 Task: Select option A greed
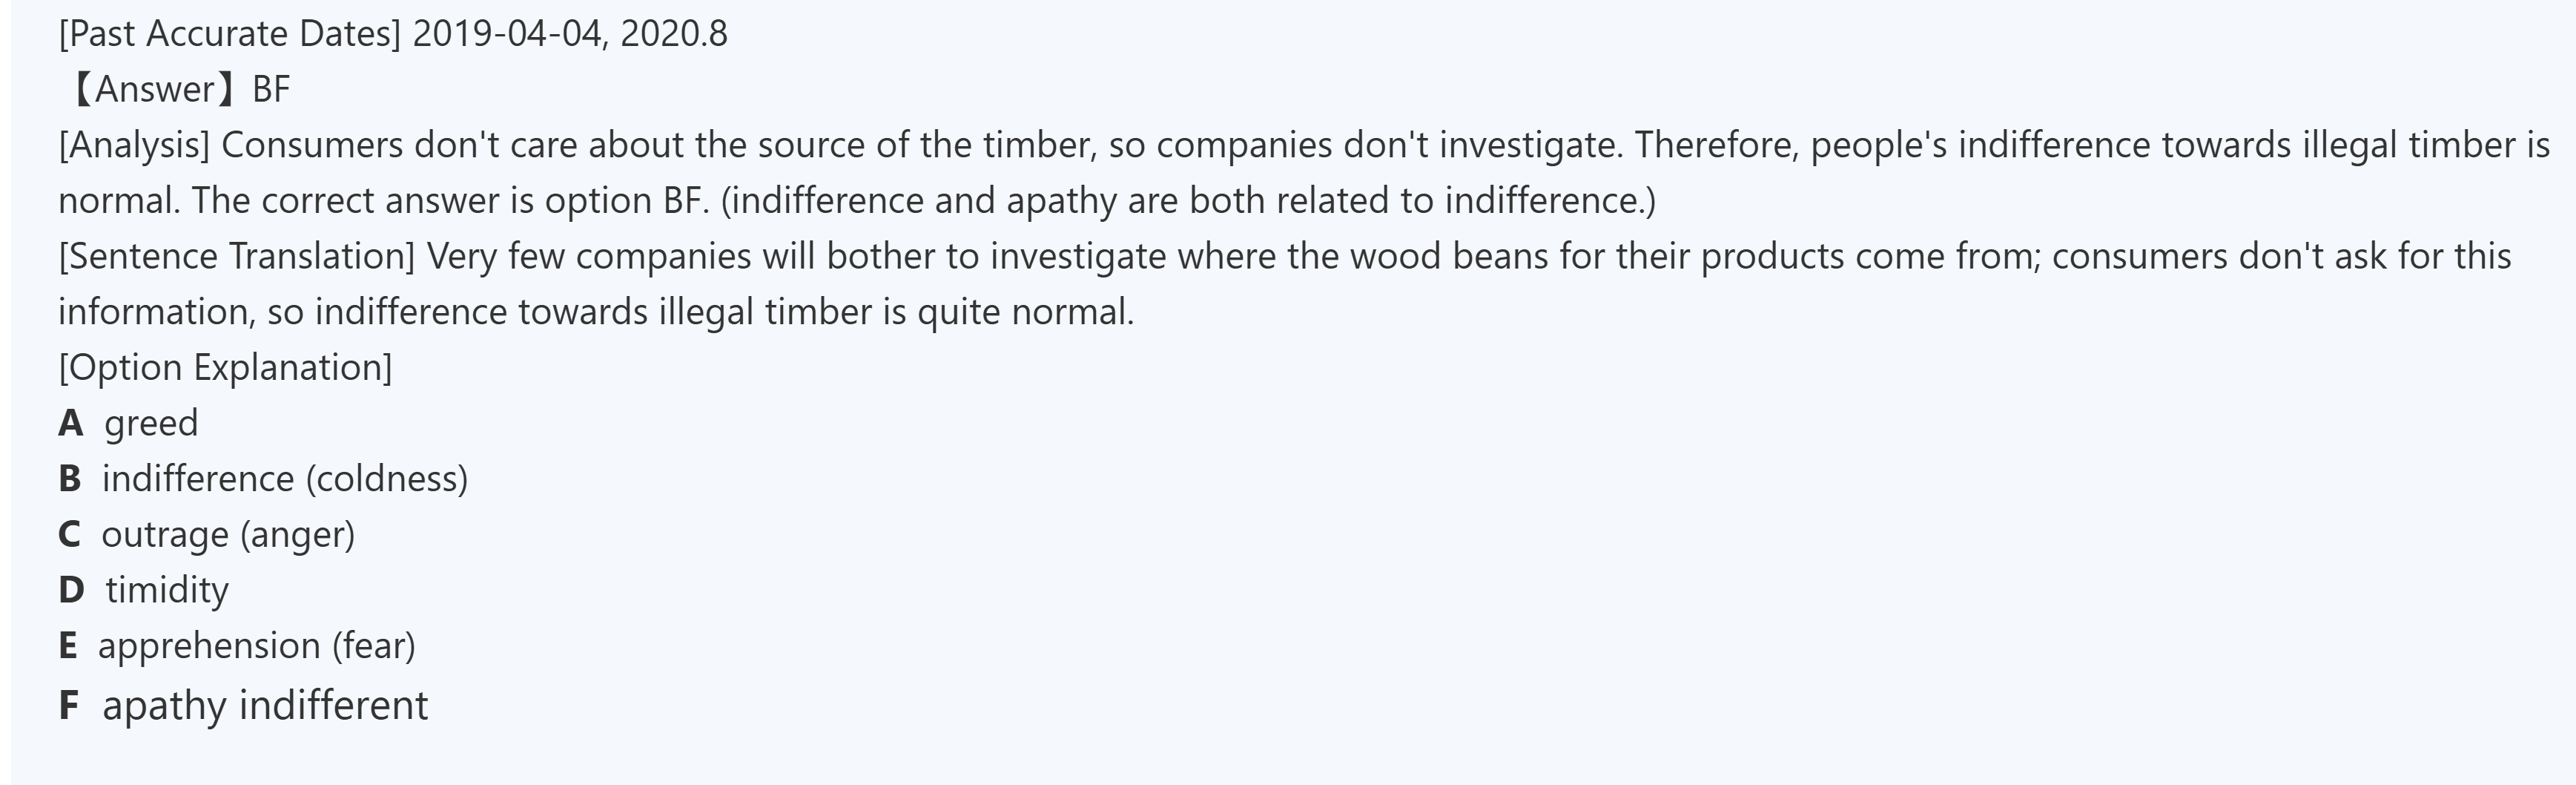point(151,423)
